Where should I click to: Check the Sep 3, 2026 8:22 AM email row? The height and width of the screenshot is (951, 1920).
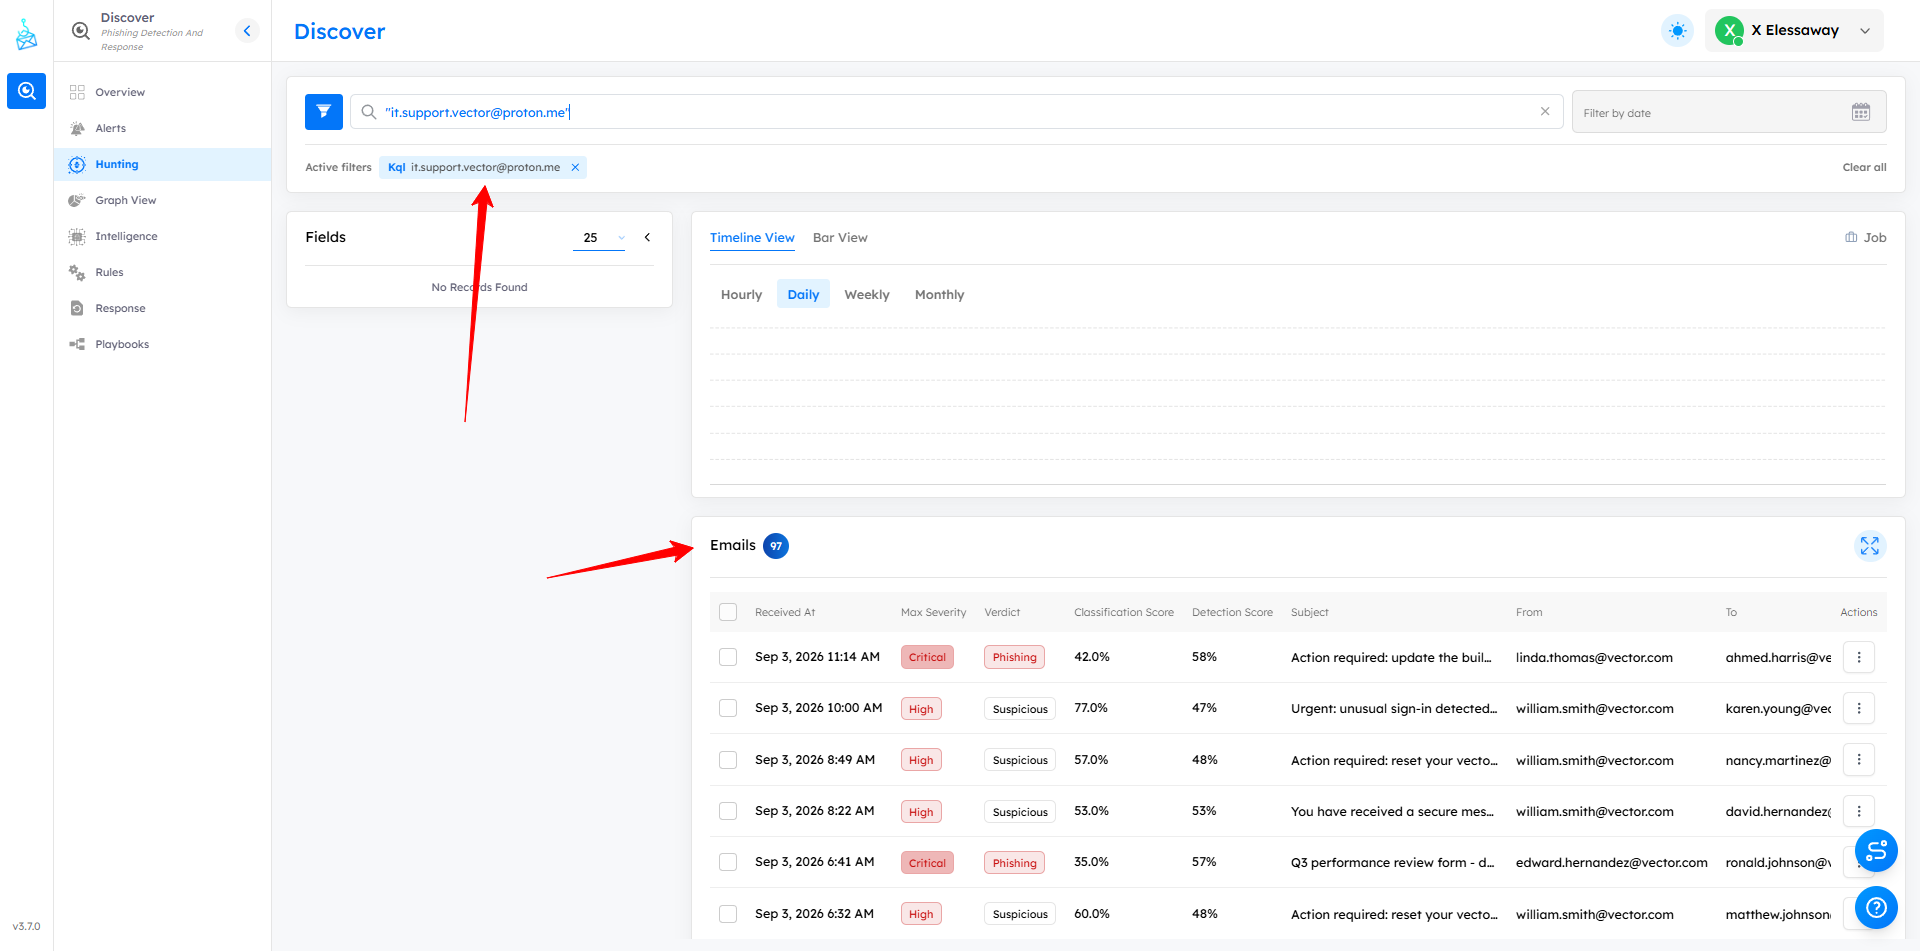point(728,811)
